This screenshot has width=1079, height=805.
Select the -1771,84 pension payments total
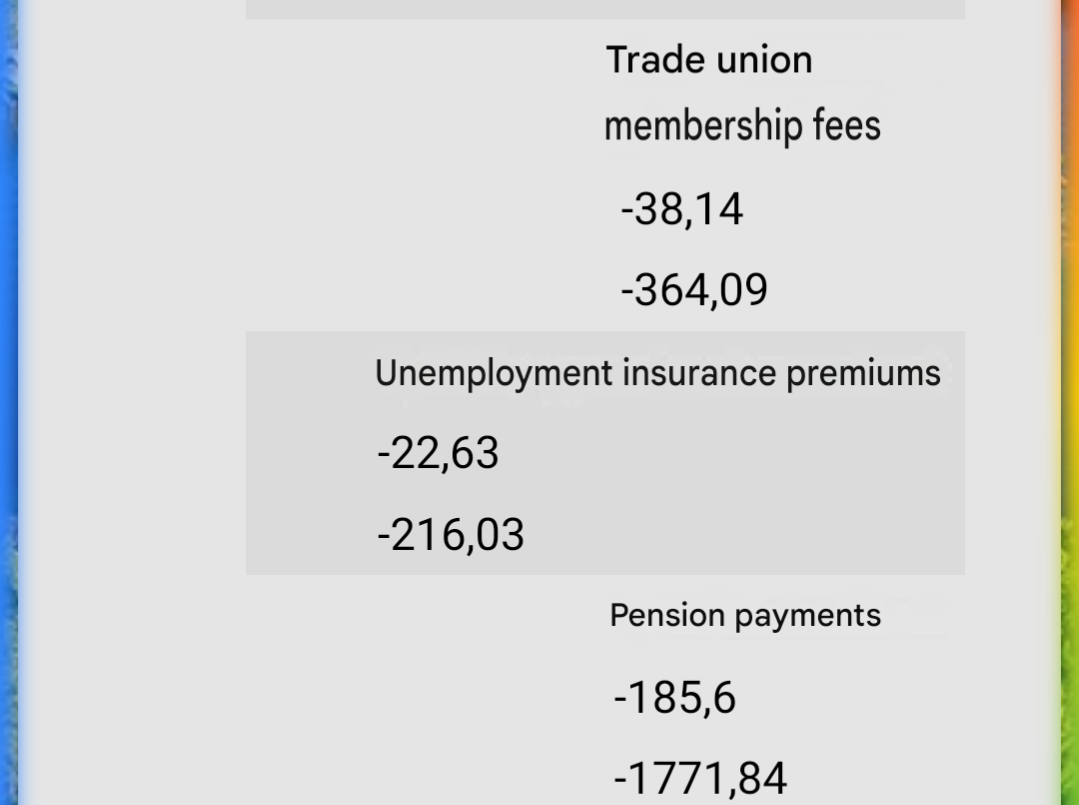pyautogui.click(x=700, y=778)
